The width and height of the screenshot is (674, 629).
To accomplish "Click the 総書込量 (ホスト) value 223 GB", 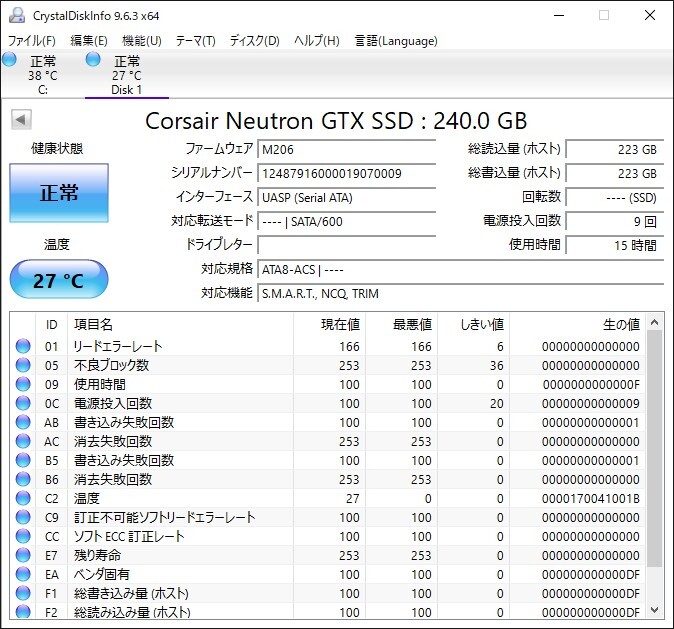I will (x=615, y=173).
